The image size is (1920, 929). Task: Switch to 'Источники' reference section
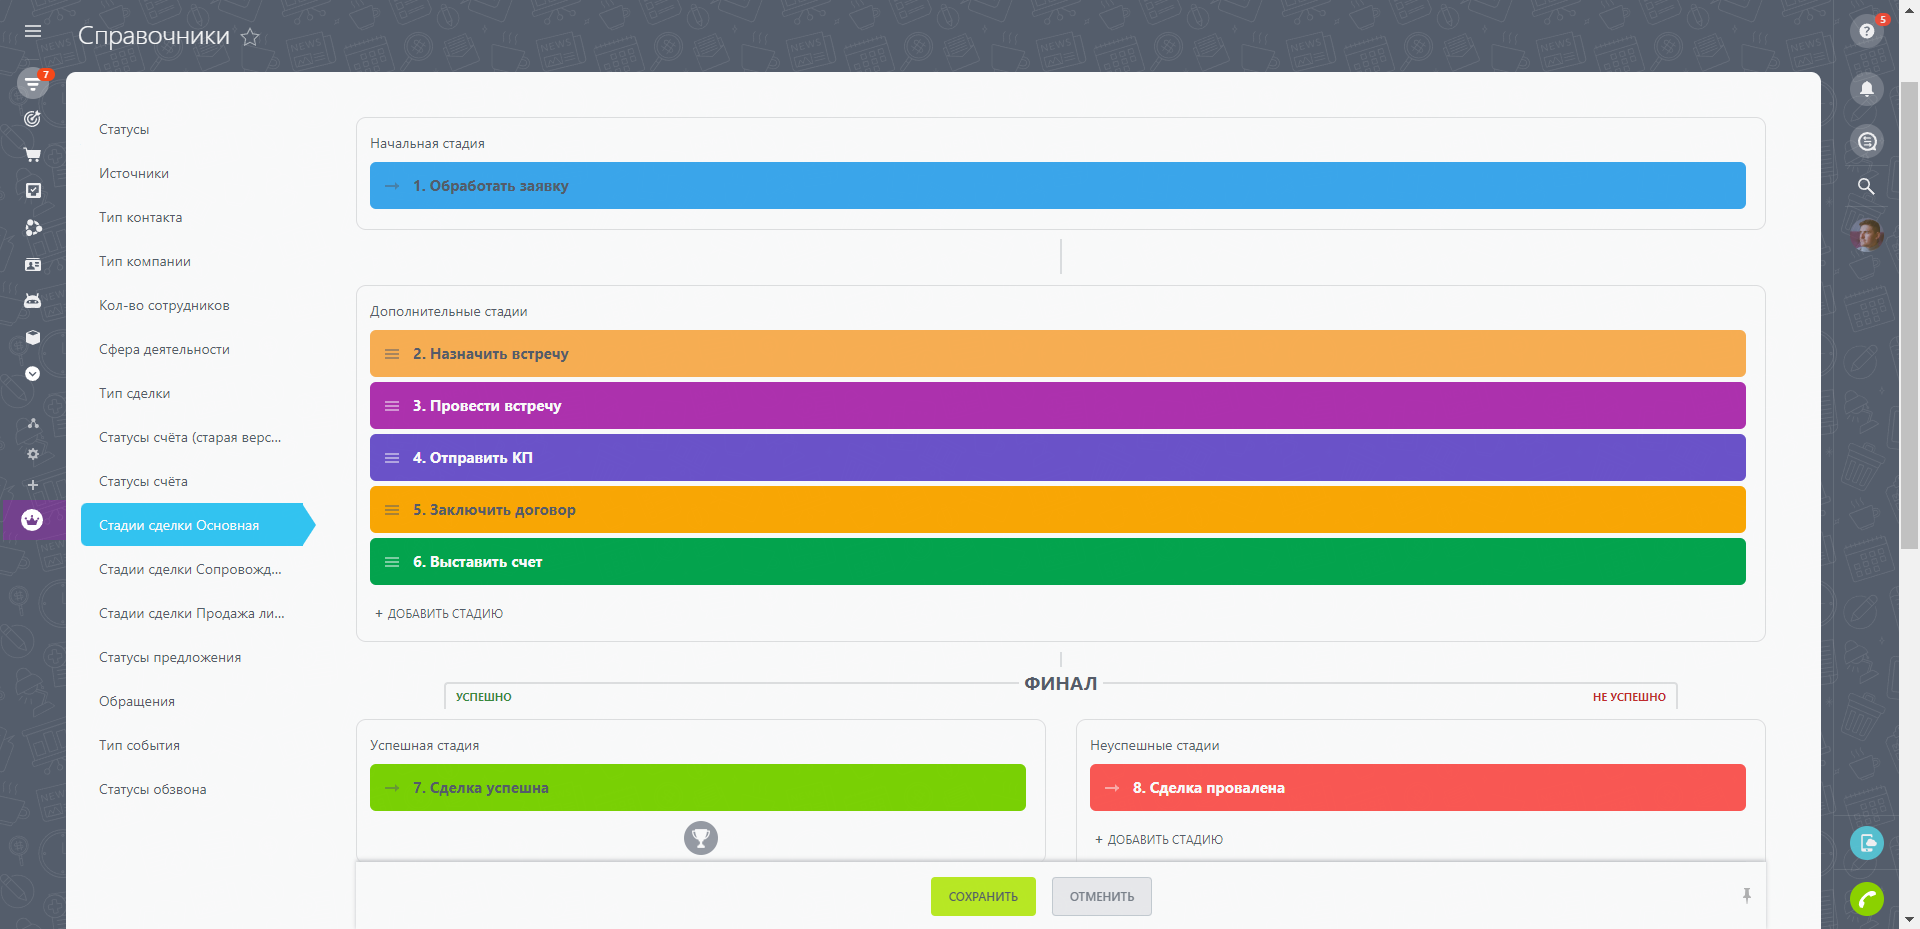(x=134, y=174)
